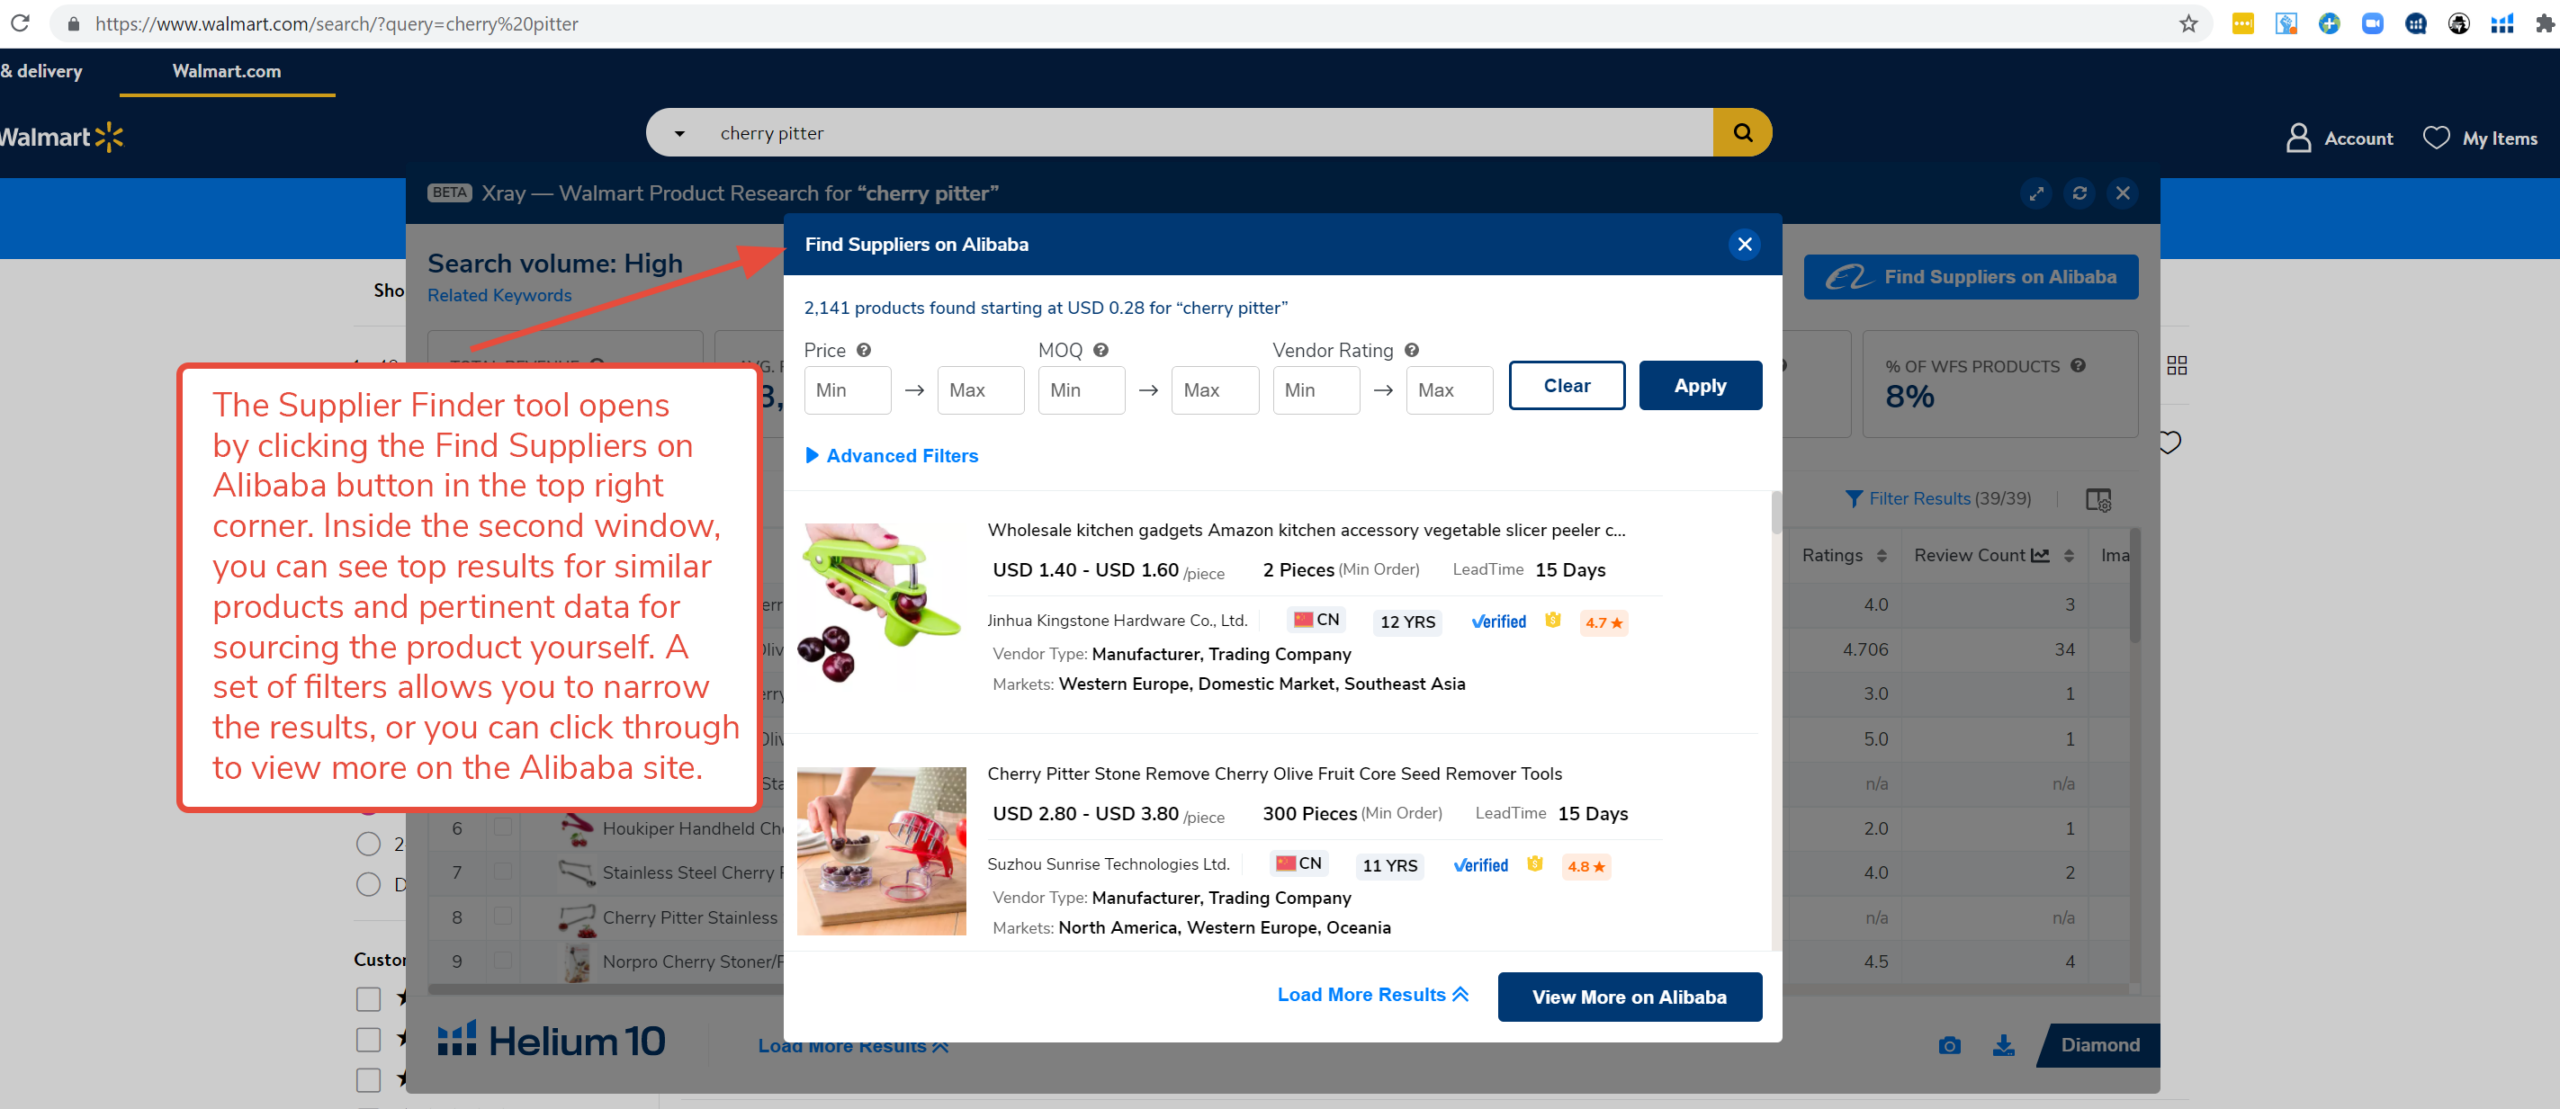Apply the supplier filters
This screenshot has width=2560, height=1109.
pyautogui.click(x=1700, y=385)
